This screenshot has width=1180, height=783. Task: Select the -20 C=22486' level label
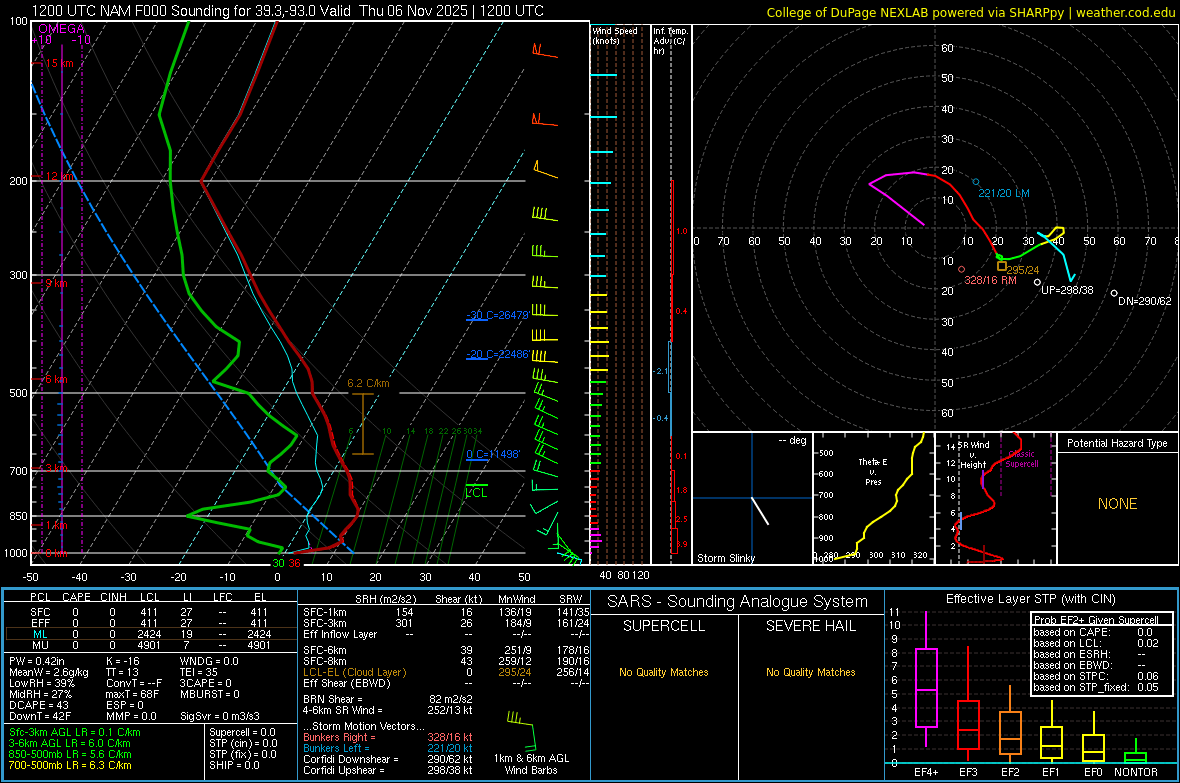pos(497,354)
